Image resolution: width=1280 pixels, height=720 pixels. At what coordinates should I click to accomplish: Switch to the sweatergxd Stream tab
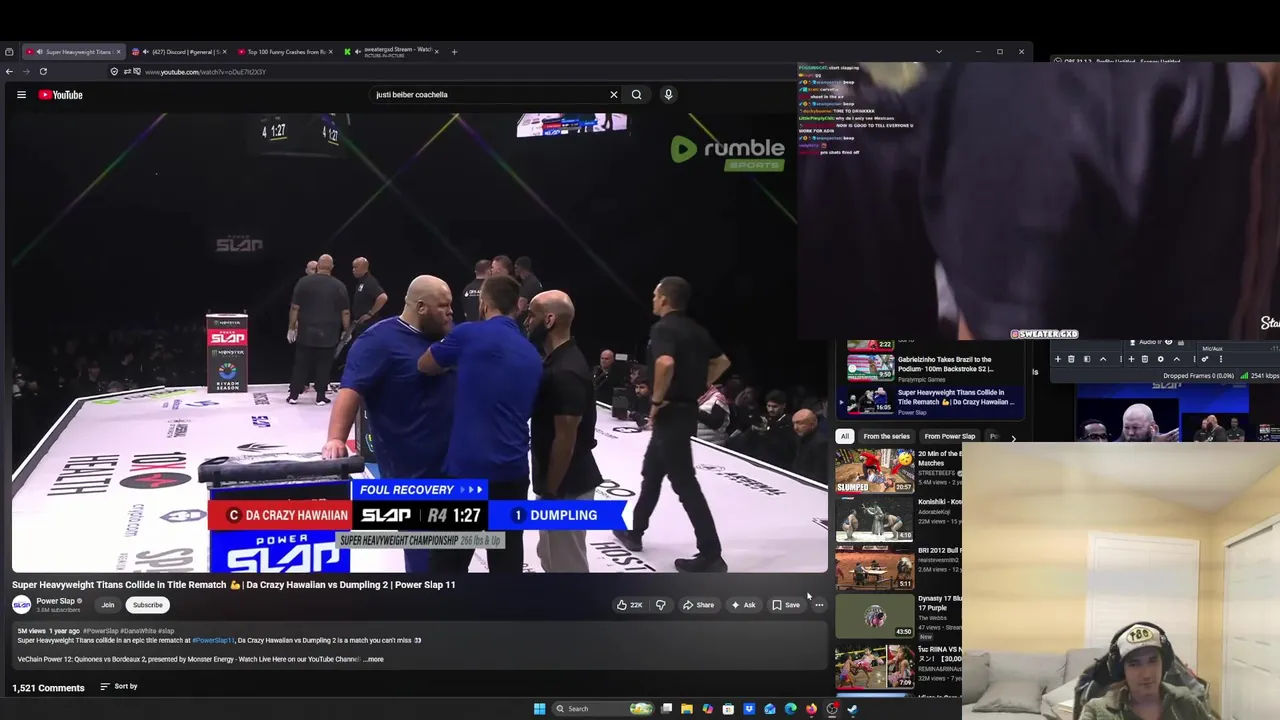(392, 52)
